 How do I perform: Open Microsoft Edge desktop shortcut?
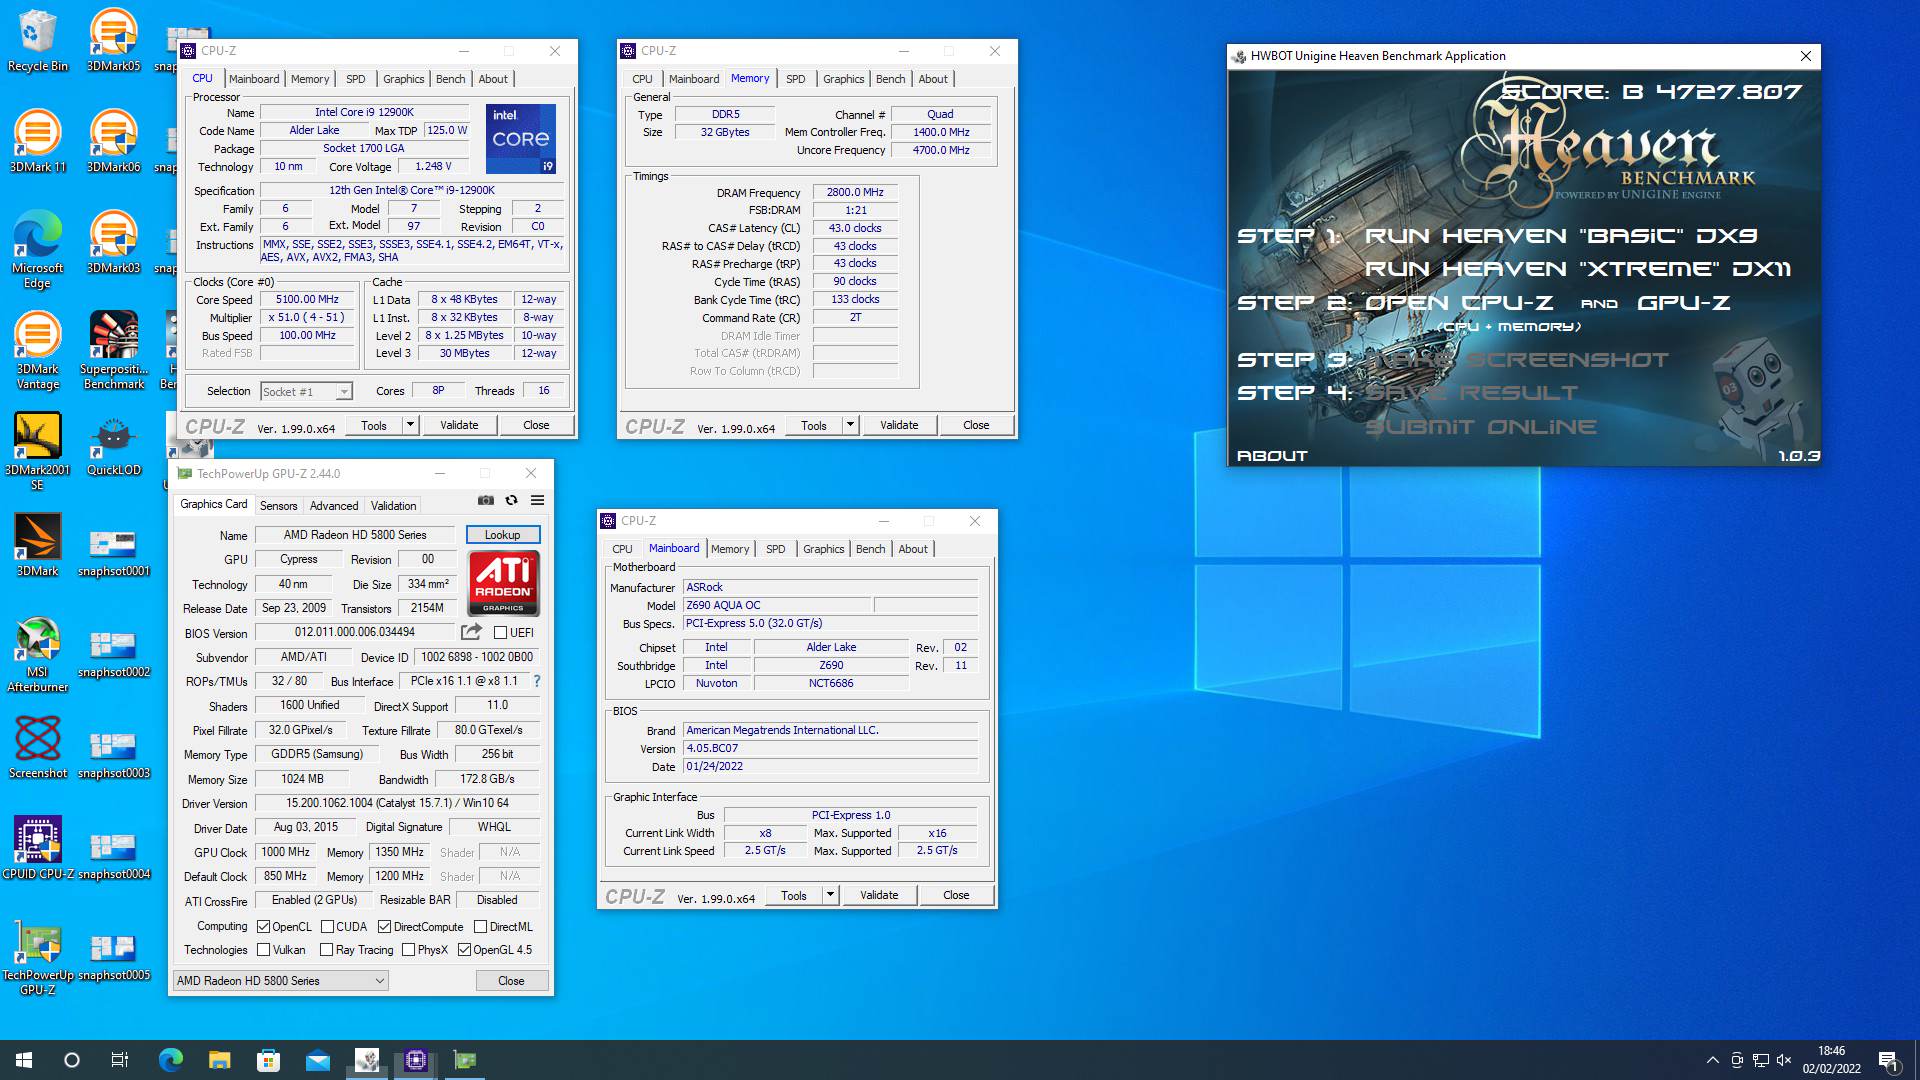pyautogui.click(x=37, y=250)
